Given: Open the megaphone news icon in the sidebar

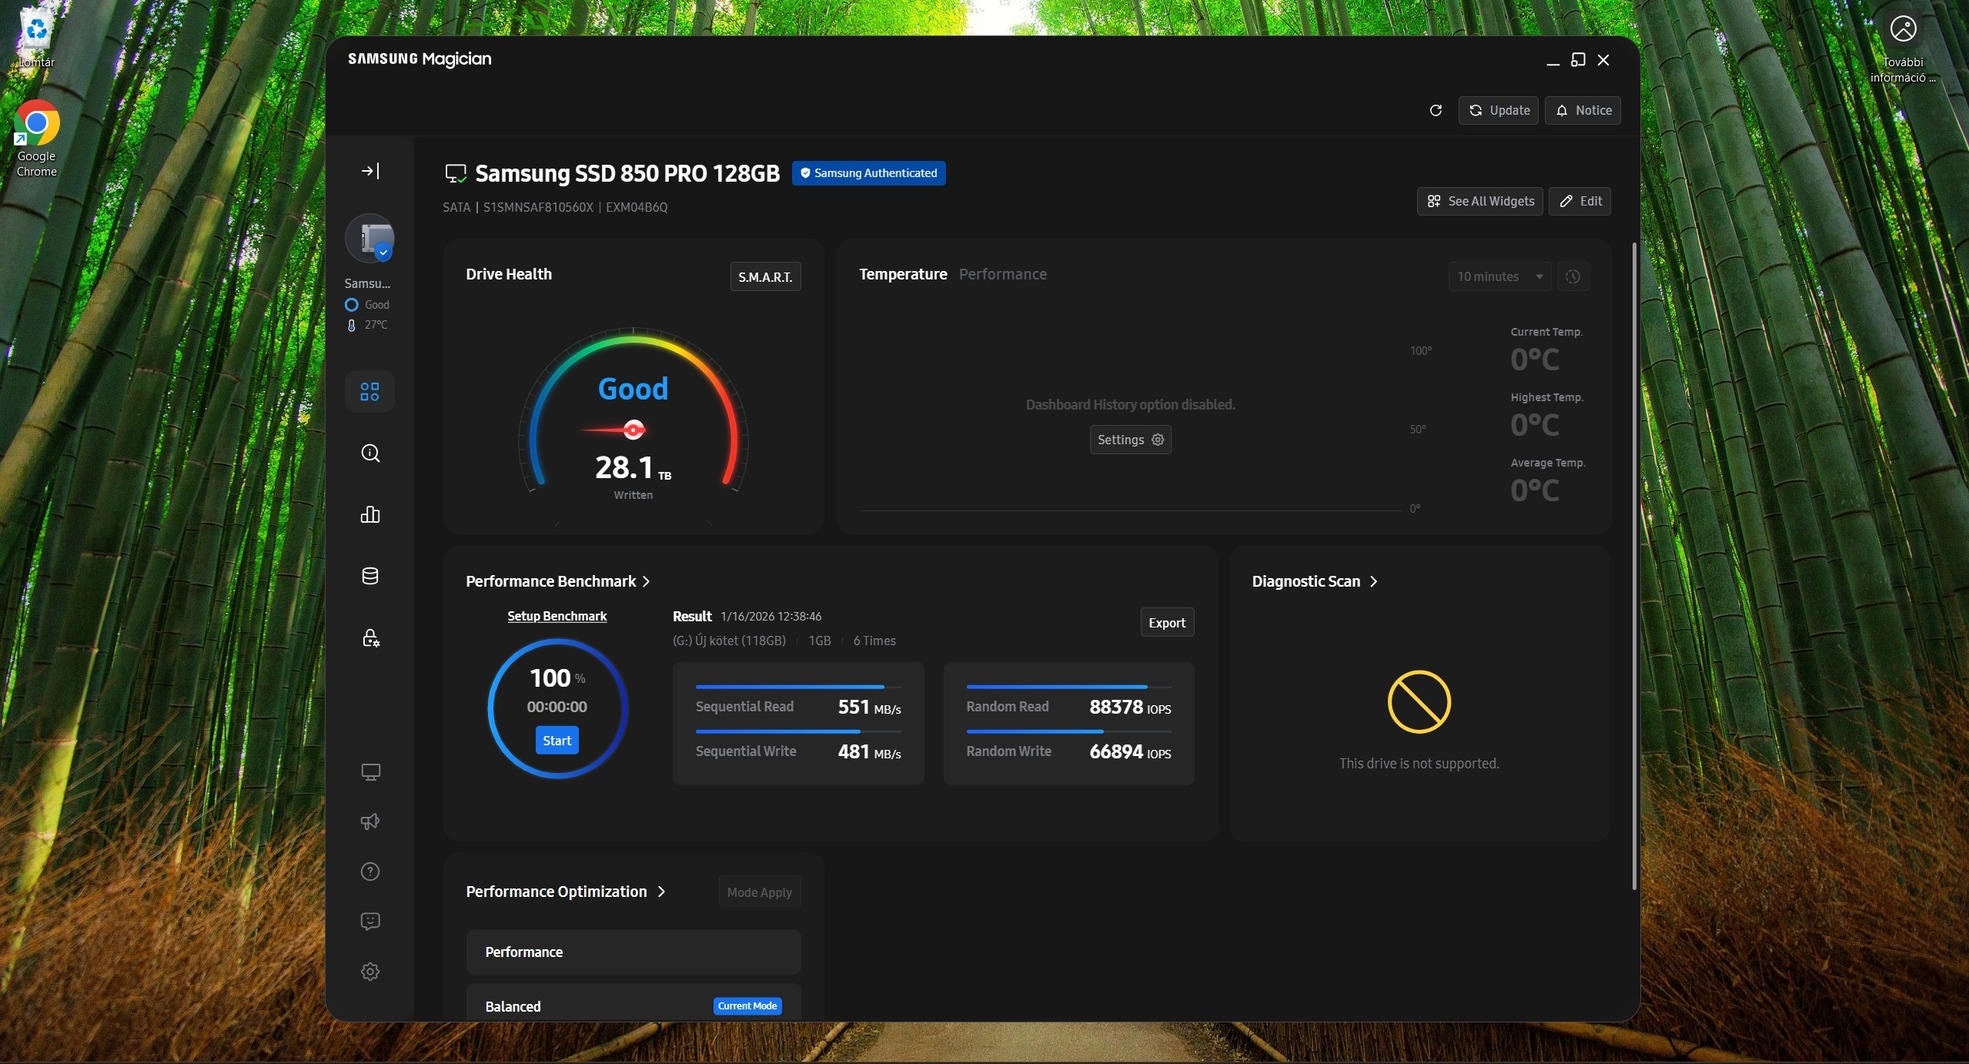Looking at the screenshot, I should coord(370,822).
